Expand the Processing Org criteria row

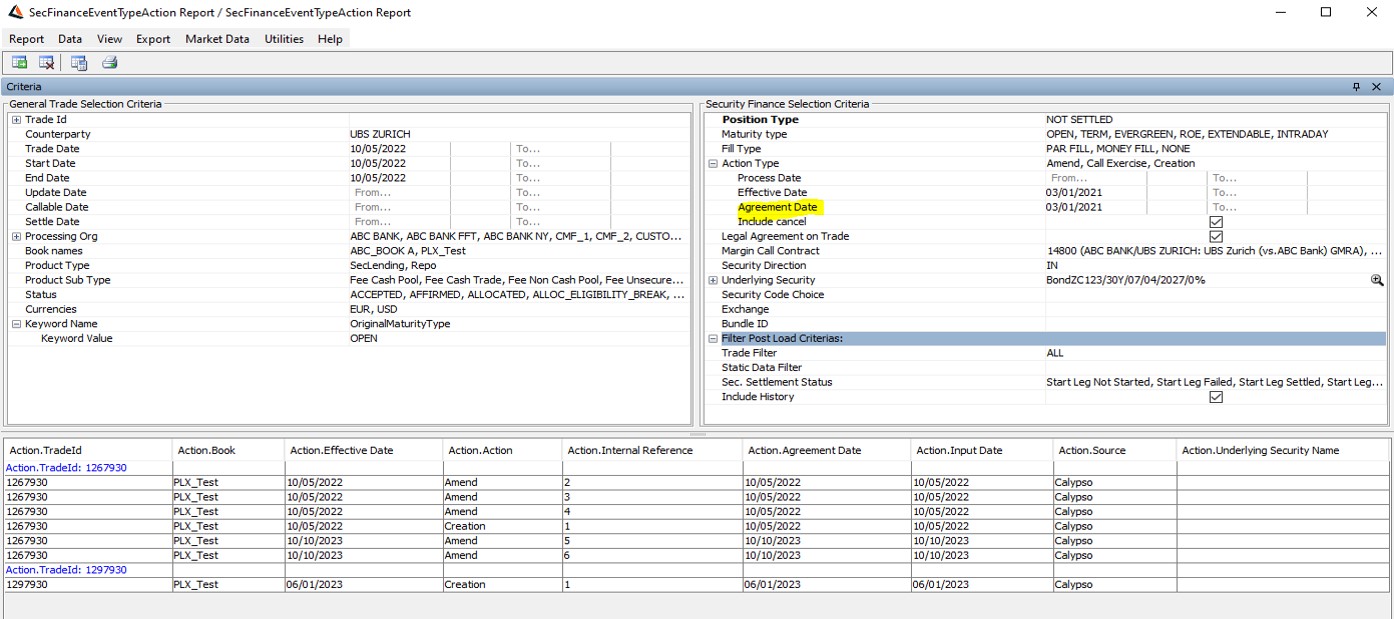(16, 237)
